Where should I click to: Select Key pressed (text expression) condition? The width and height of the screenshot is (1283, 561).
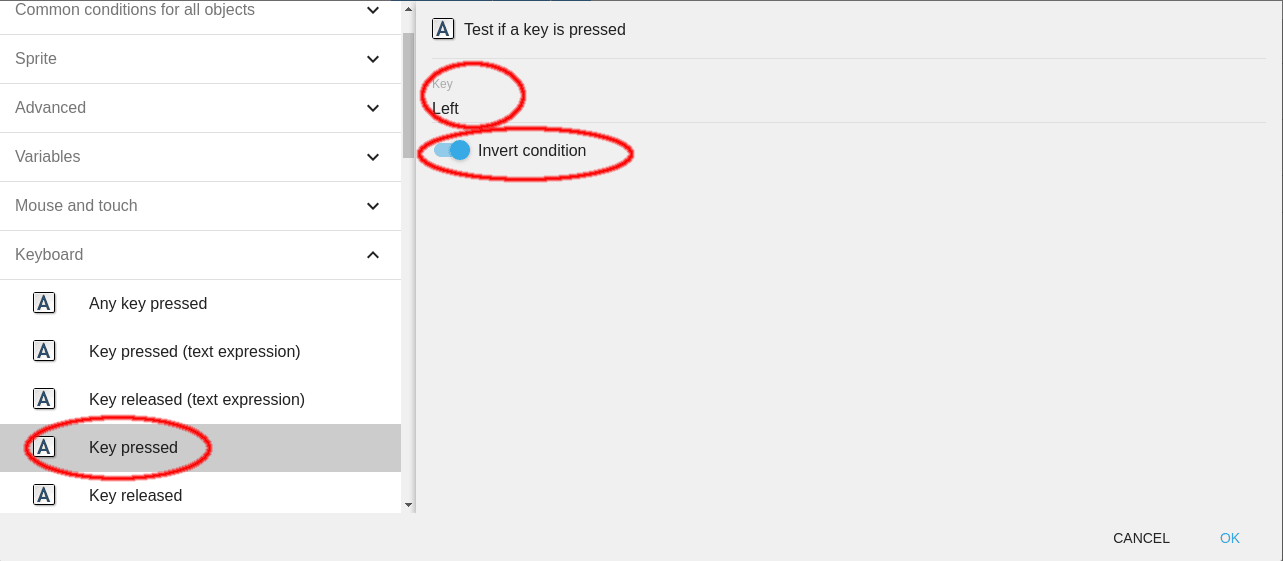[x=194, y=351]
